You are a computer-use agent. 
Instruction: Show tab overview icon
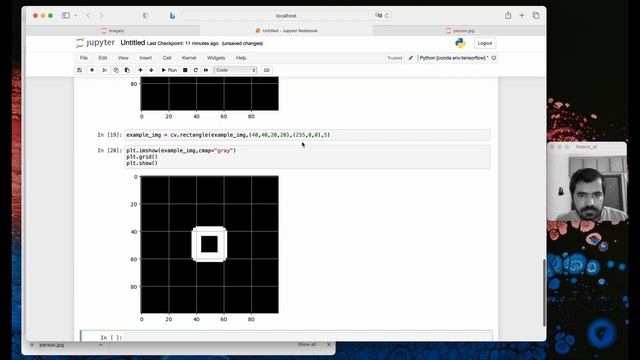pyautogui.click(x=536, y=16)
